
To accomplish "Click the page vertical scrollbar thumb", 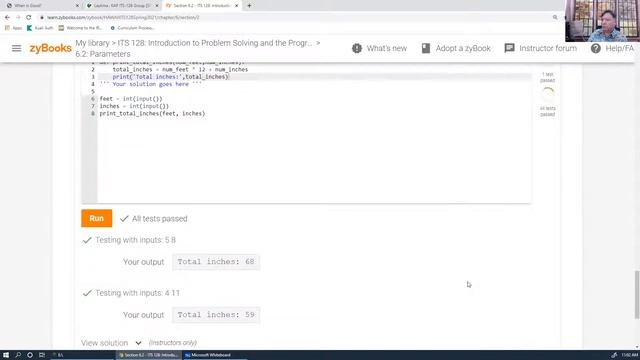I will coord(637,294).
